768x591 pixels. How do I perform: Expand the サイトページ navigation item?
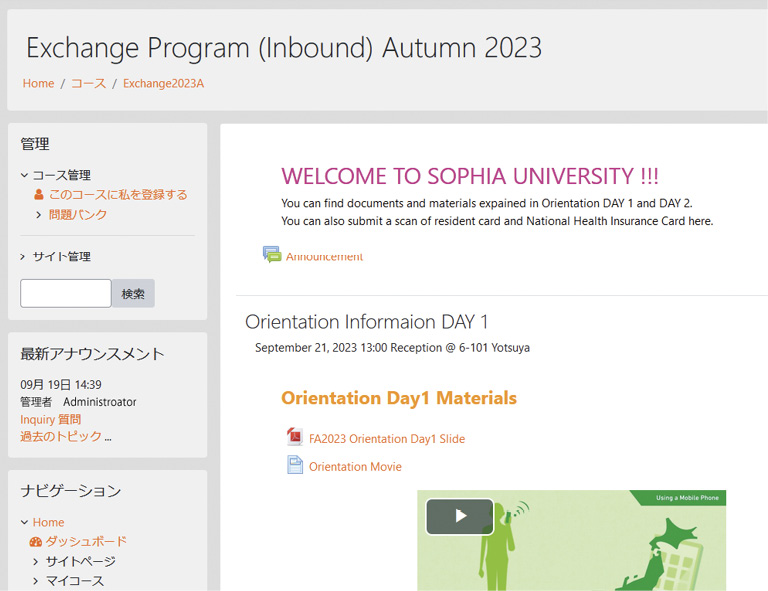36,562
